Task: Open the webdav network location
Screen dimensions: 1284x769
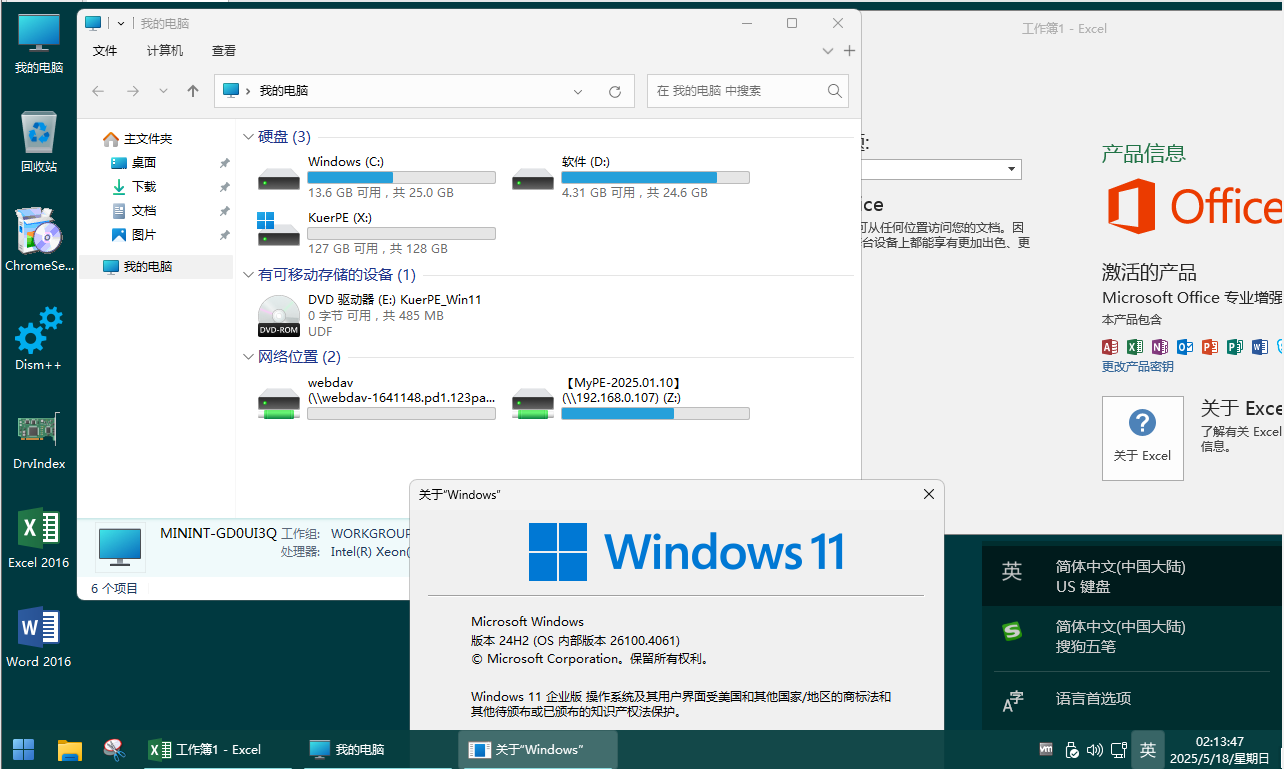Action: pos(375,398)
